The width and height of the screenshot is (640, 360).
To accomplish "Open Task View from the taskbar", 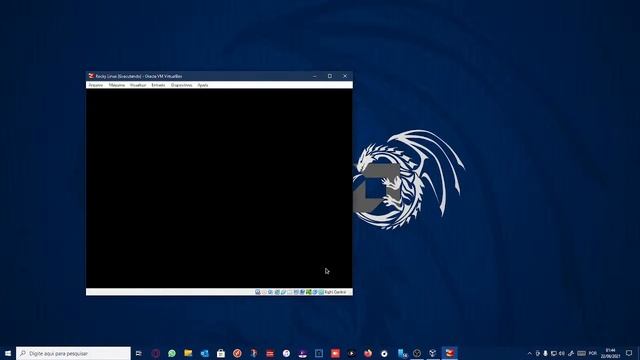I will pyautogui.click(x=139, y=353).
